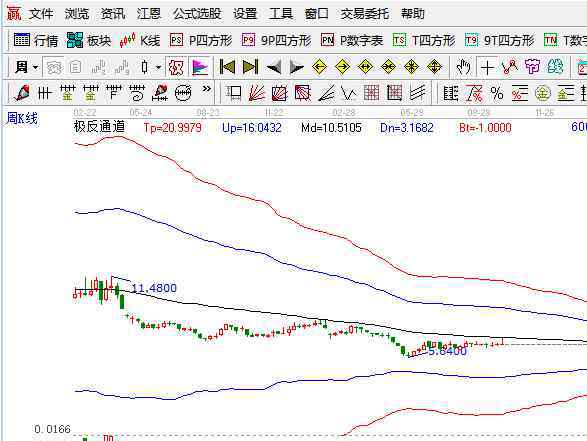Select the hand pan tool
The width and height of the screenshot is (587, 441).
pyautogui.click(x=463, y=67)
